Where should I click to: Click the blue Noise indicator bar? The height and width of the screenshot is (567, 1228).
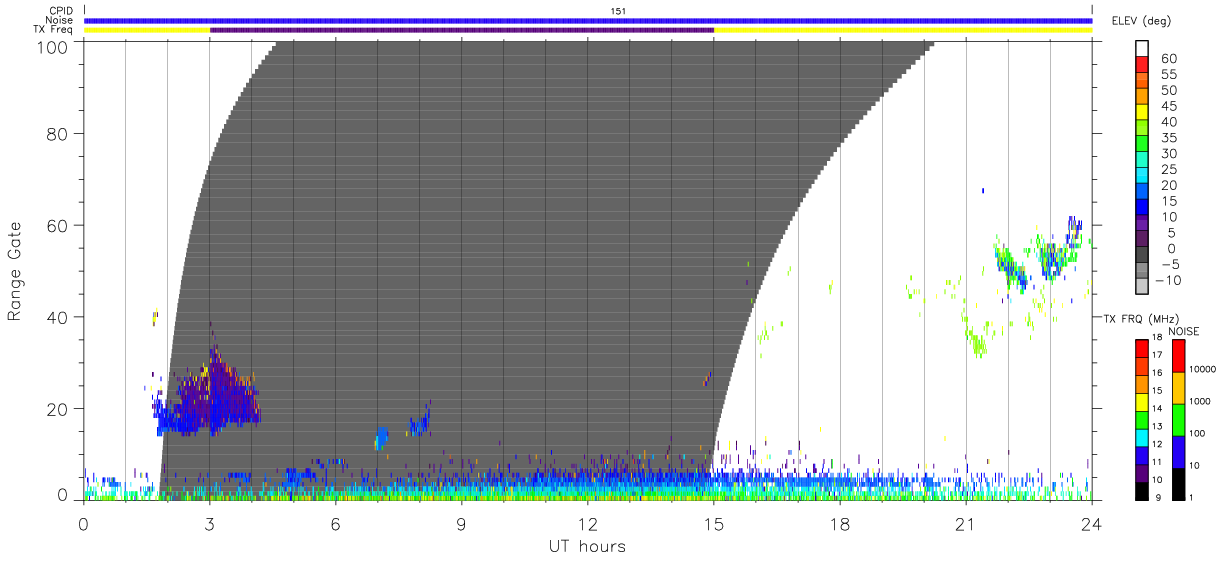(x=588, y=20)
